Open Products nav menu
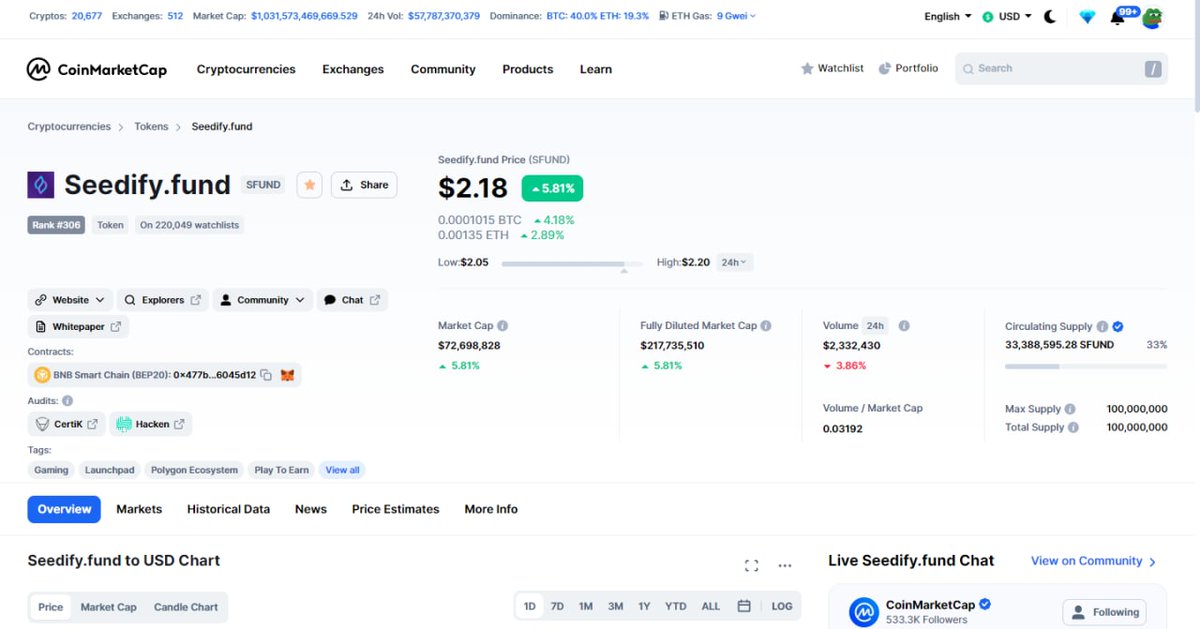 pos(528,69)
